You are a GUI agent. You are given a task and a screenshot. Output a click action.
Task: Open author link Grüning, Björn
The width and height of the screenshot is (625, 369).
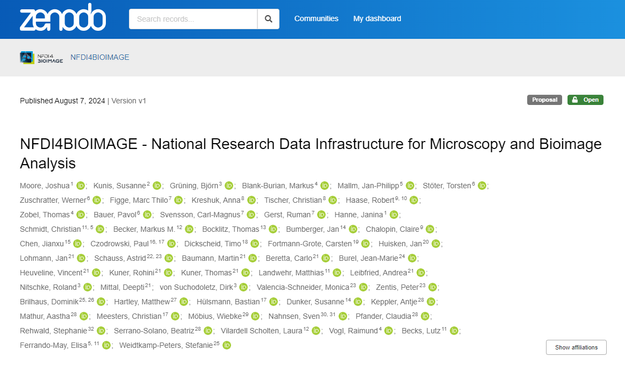[x=194, y=186]
